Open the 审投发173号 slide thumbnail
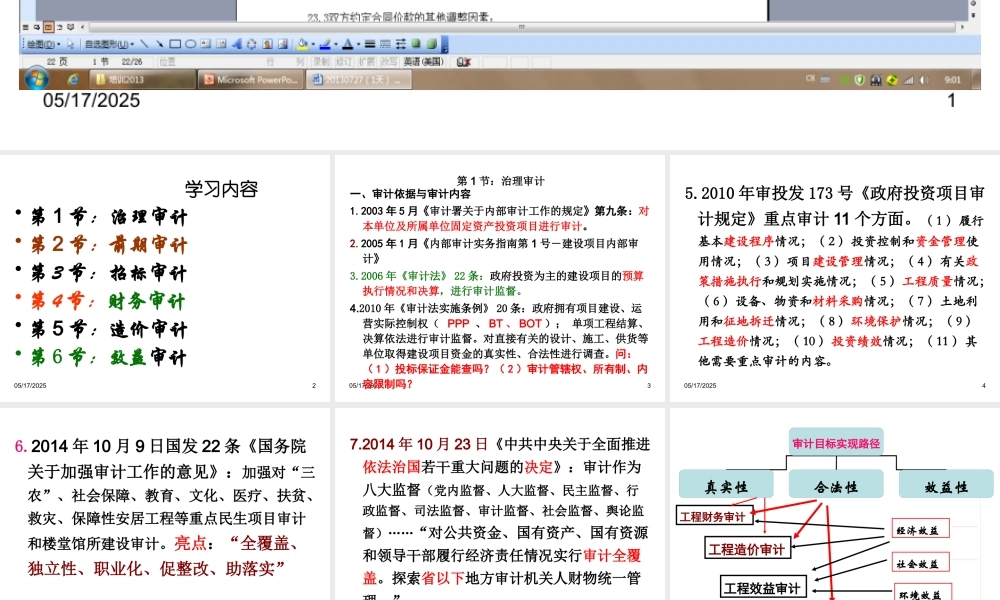 click(835, 278)
